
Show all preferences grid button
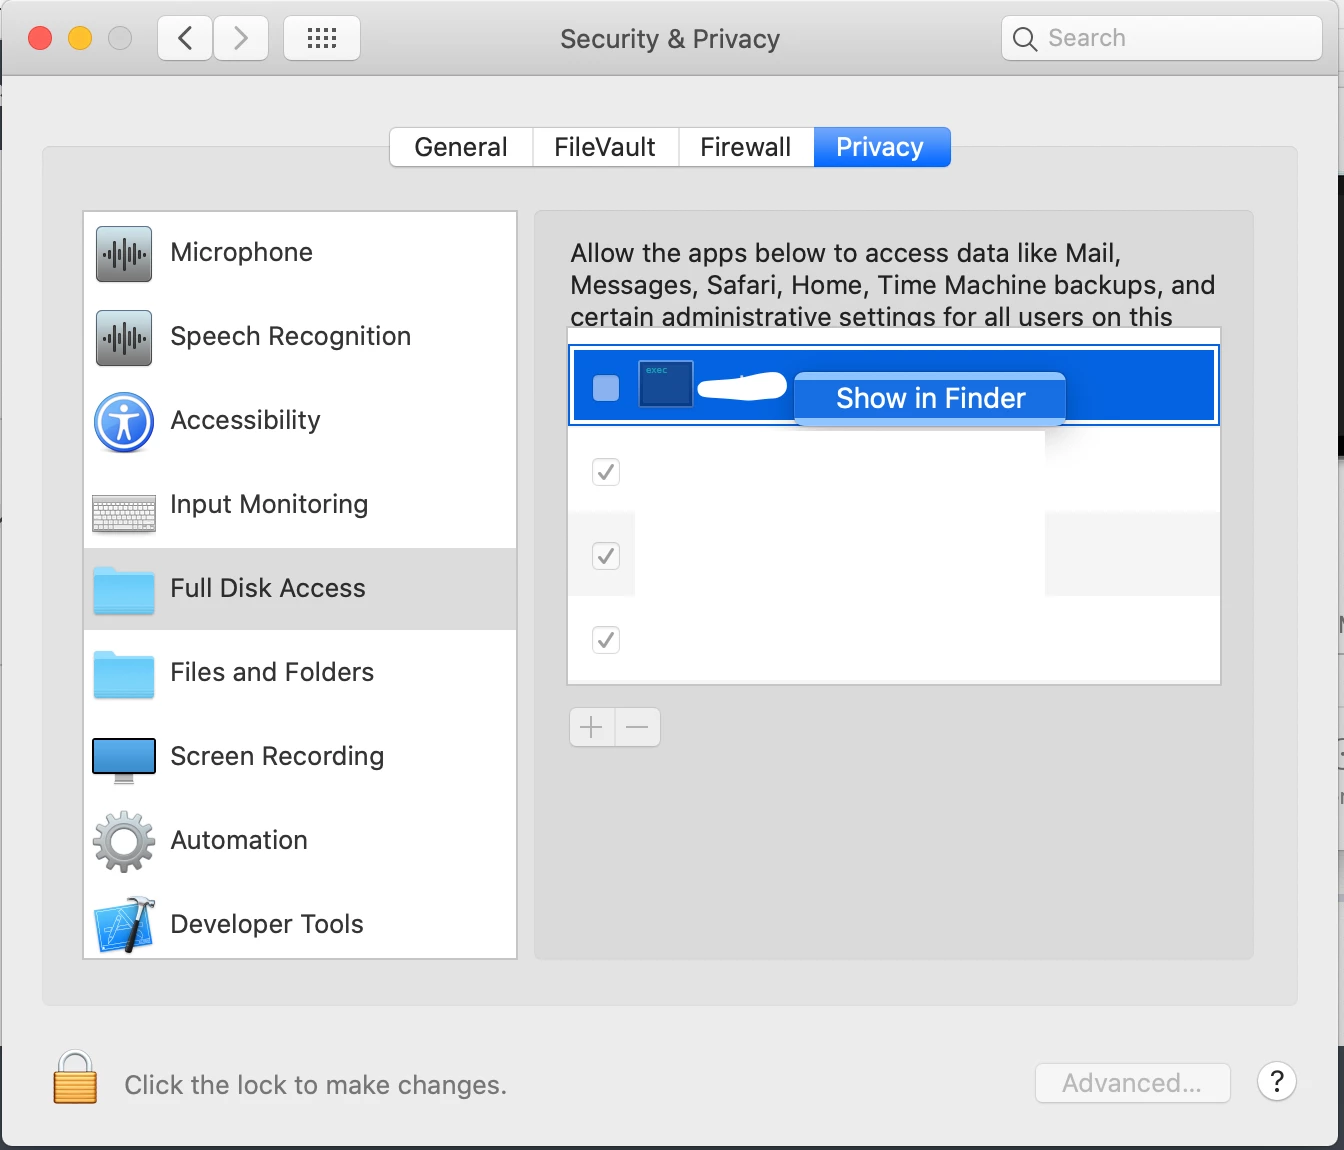click(x=322, y=38)
